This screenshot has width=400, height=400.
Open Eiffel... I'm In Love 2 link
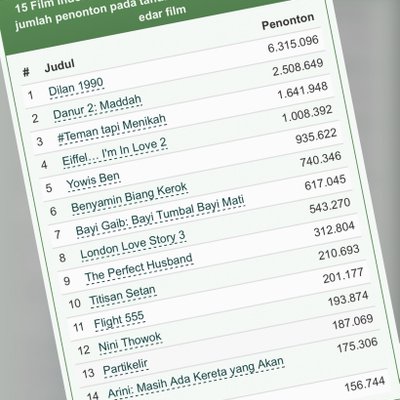115,153
